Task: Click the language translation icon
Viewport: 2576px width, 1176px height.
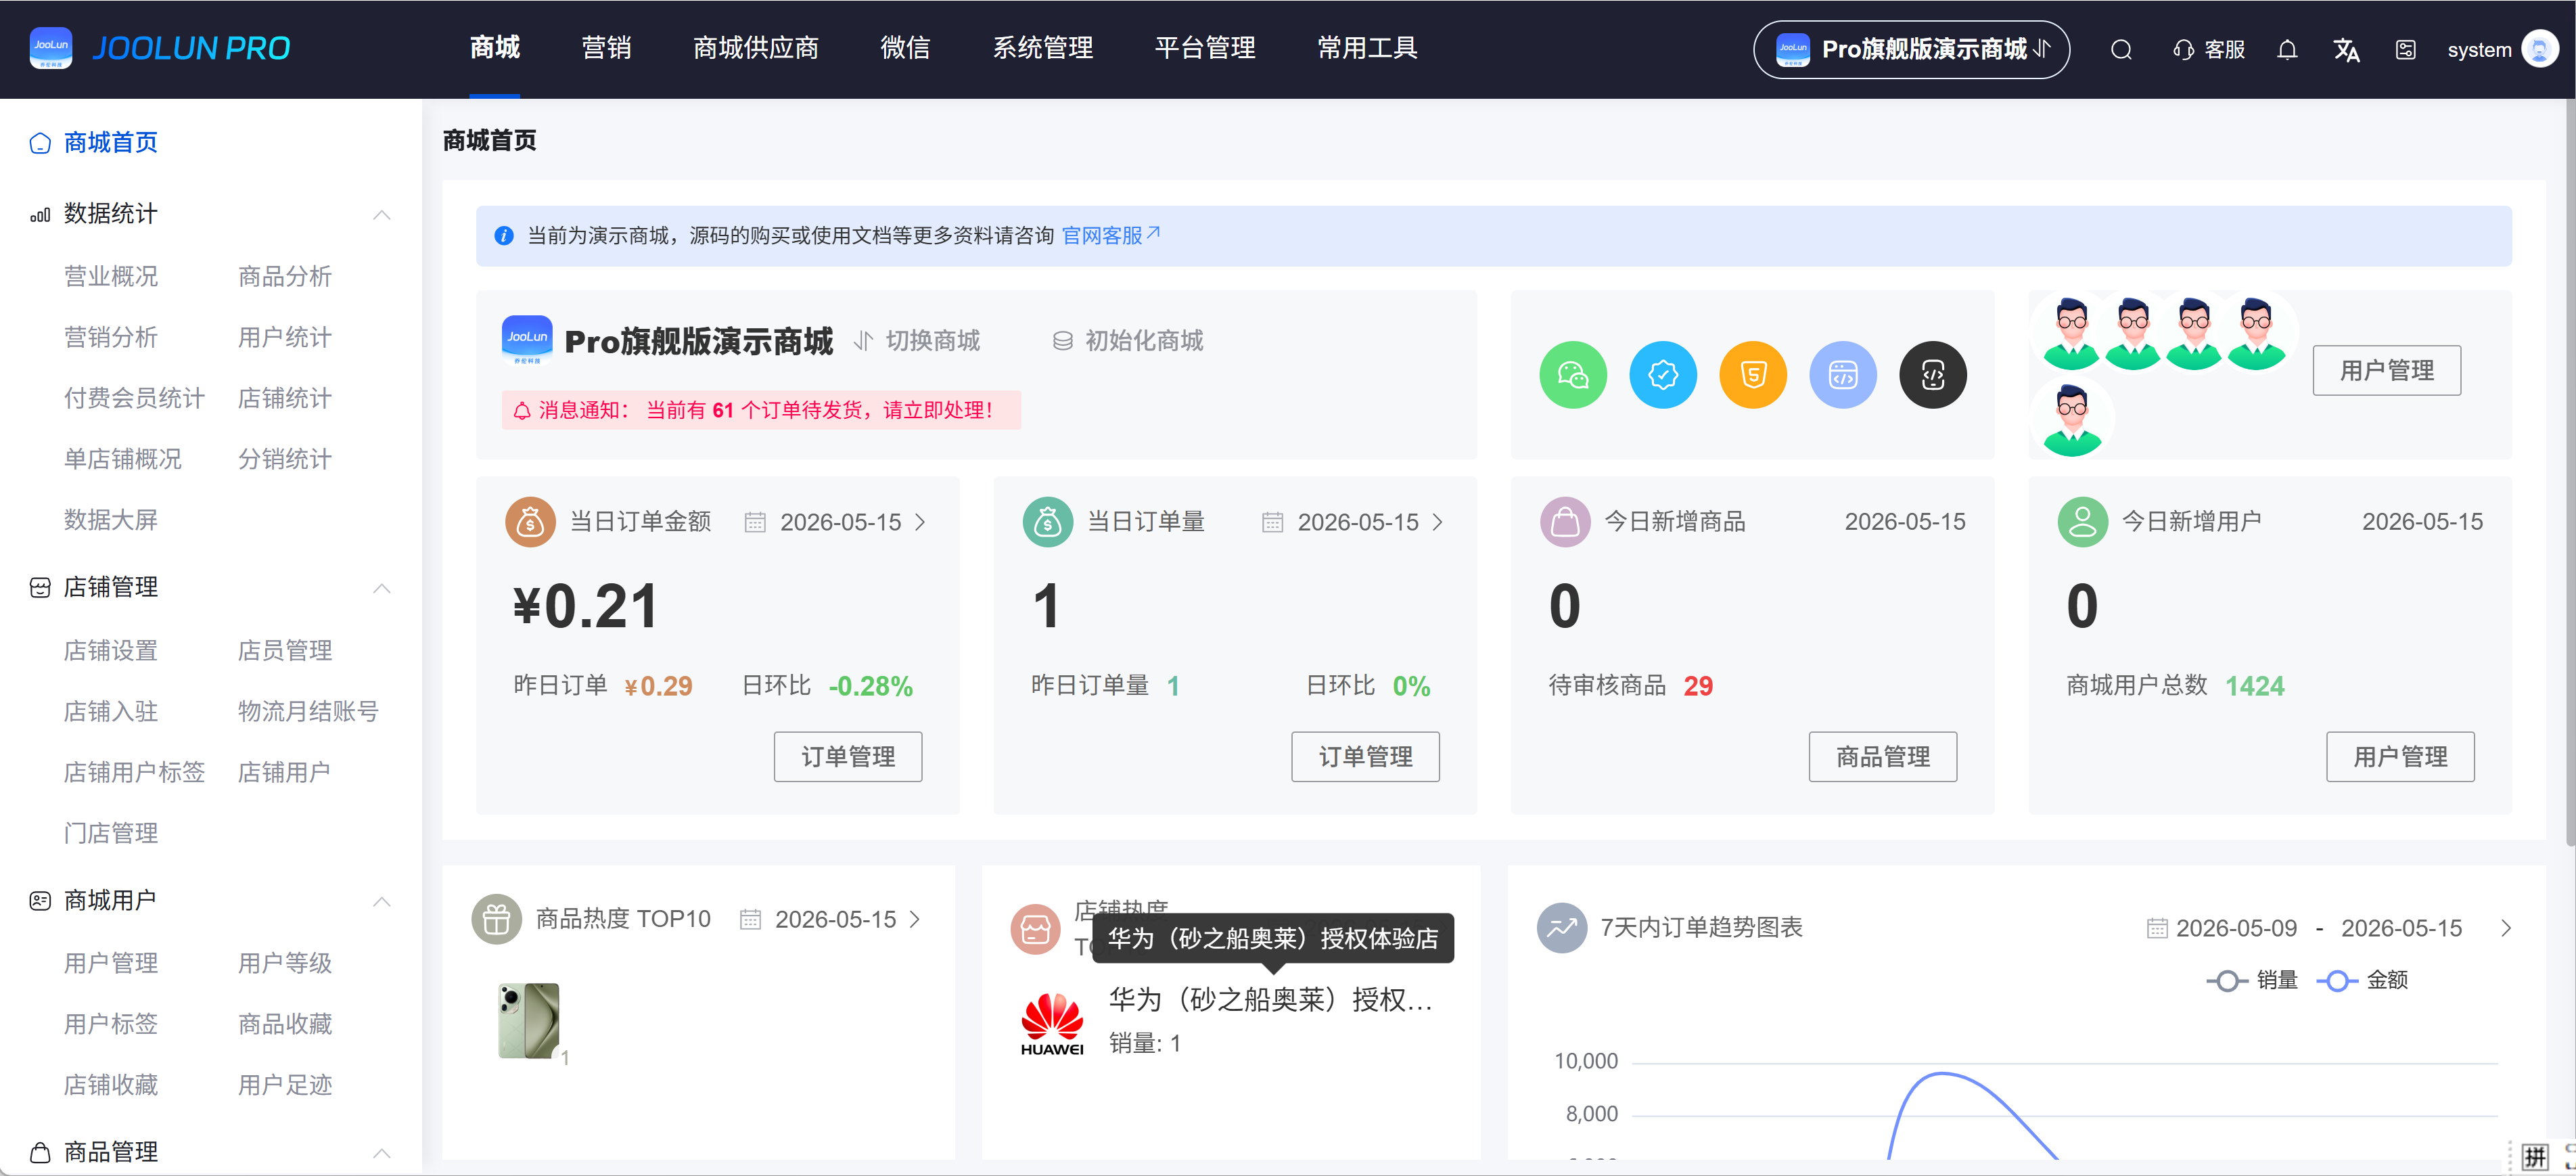Action: [2346, 50]
